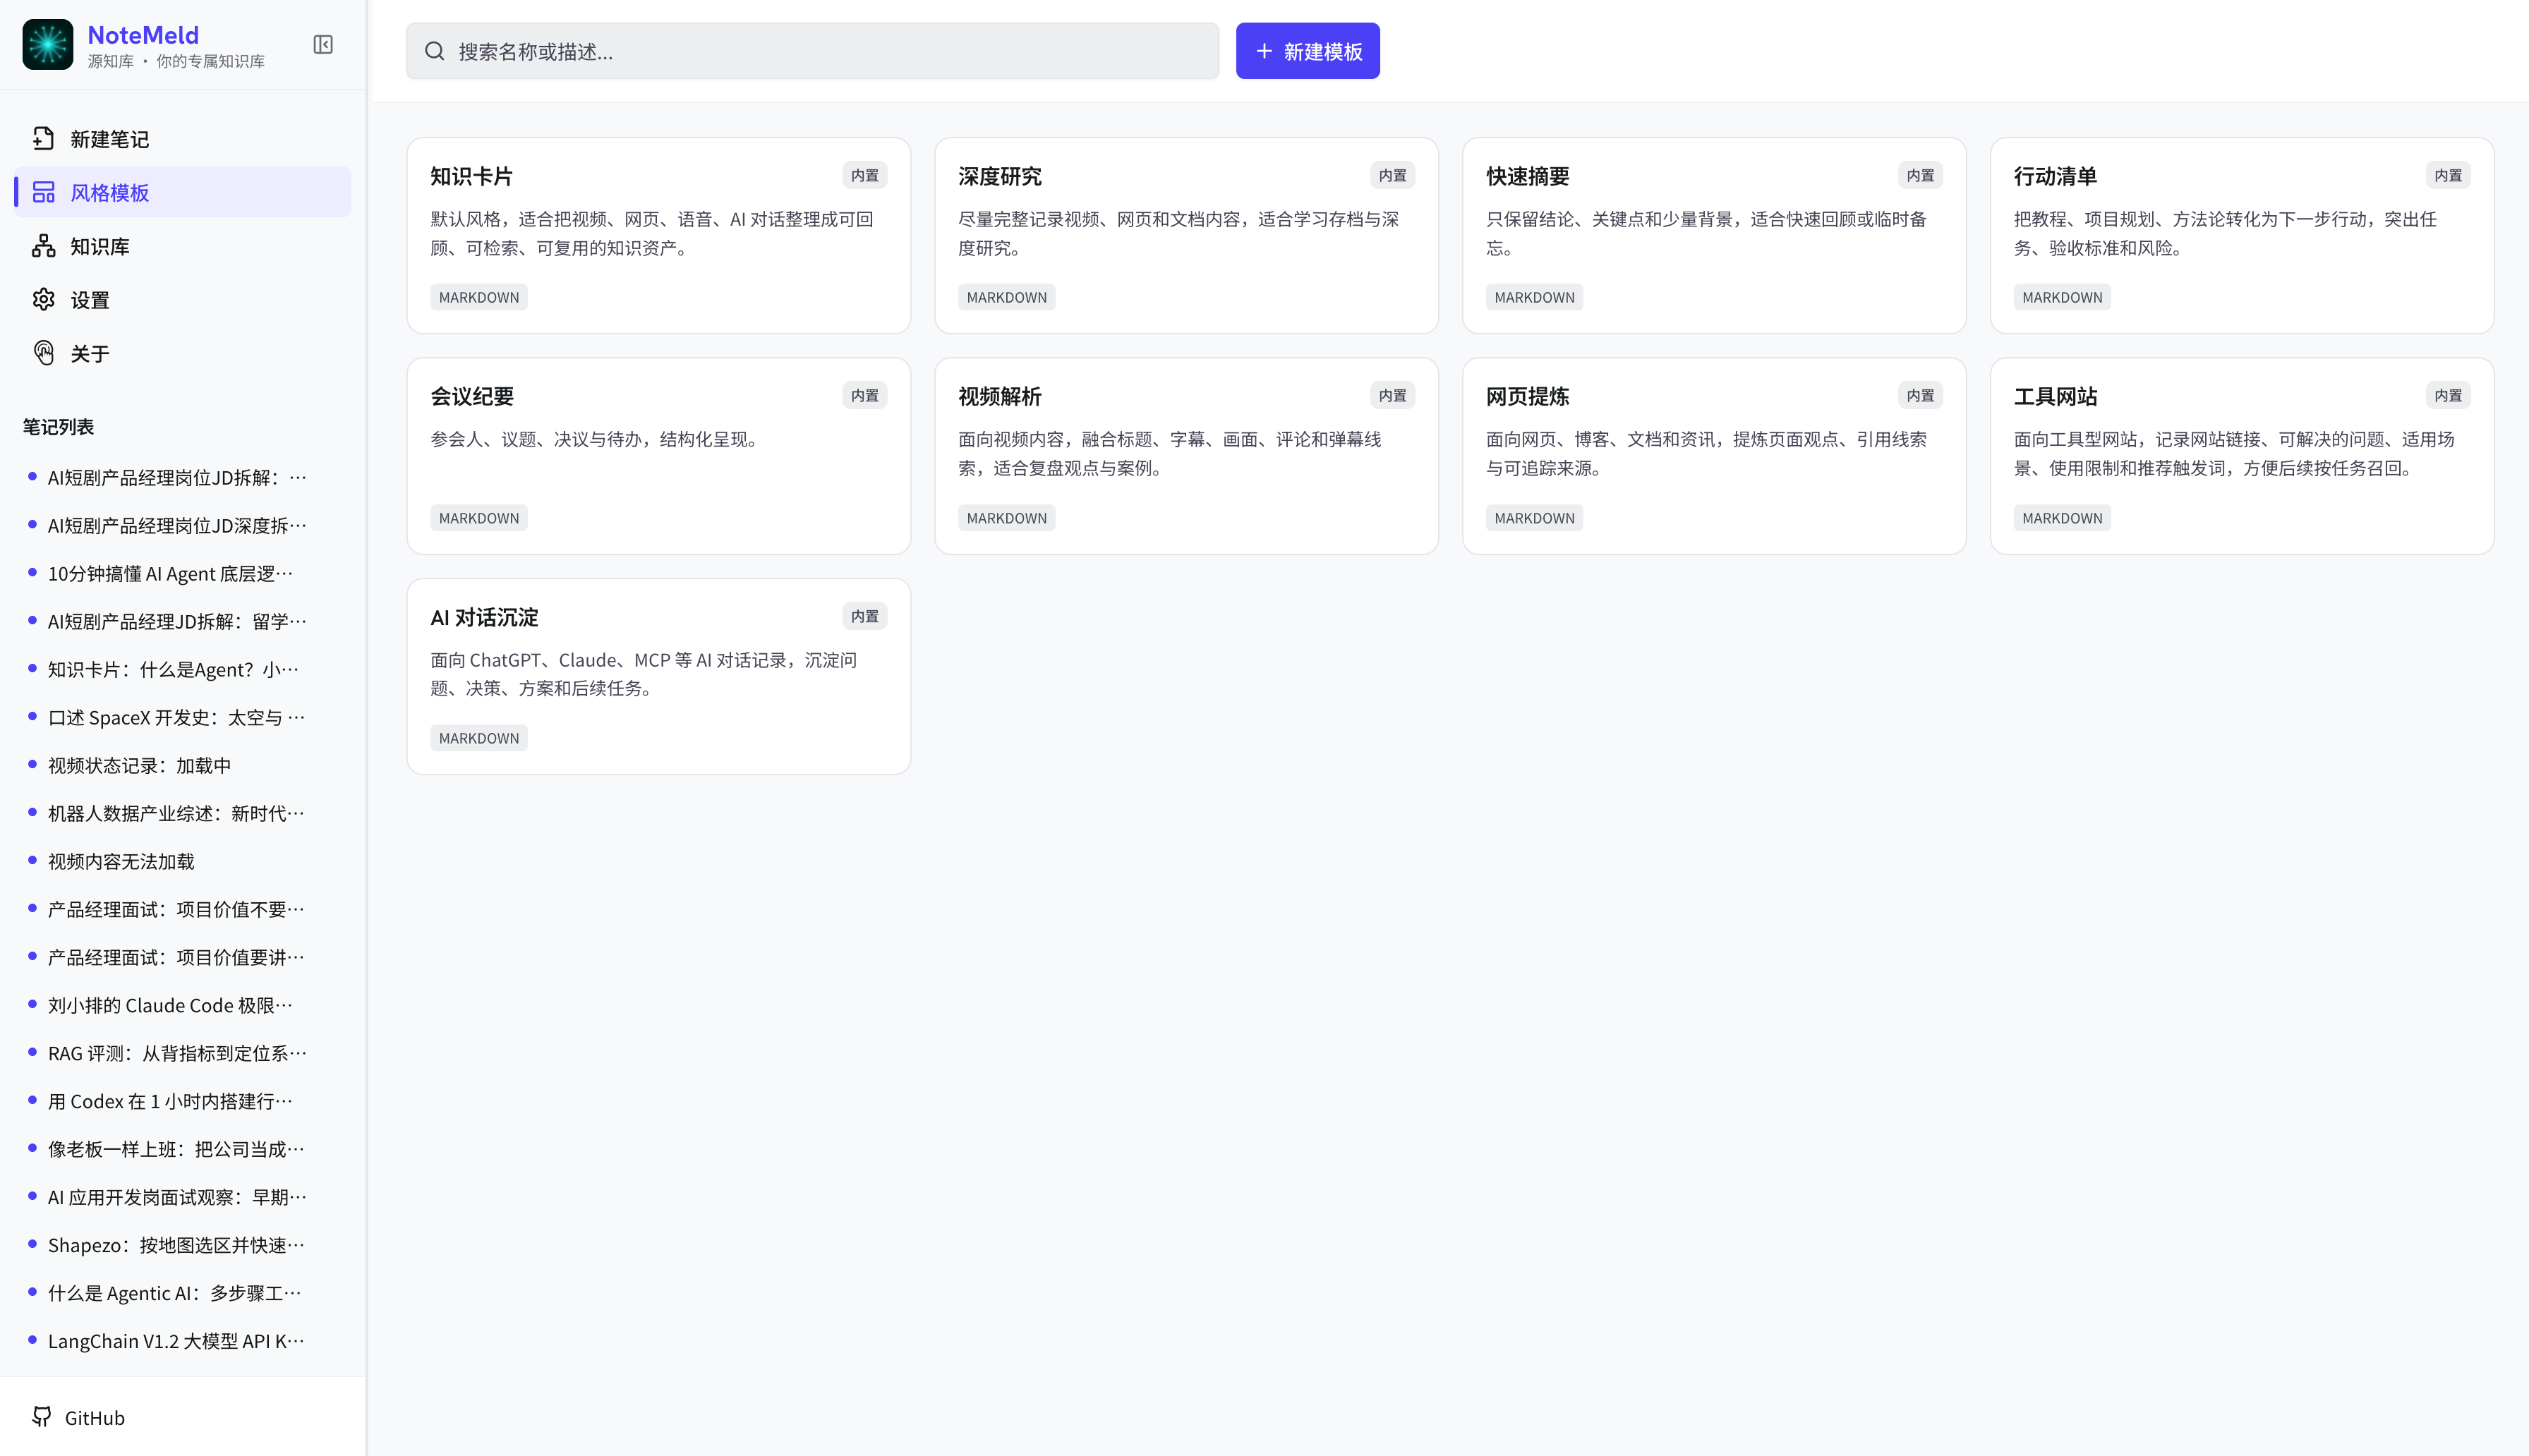Open the 知识卡片 template card
2529x1456 pixels.
coord(659,236)
